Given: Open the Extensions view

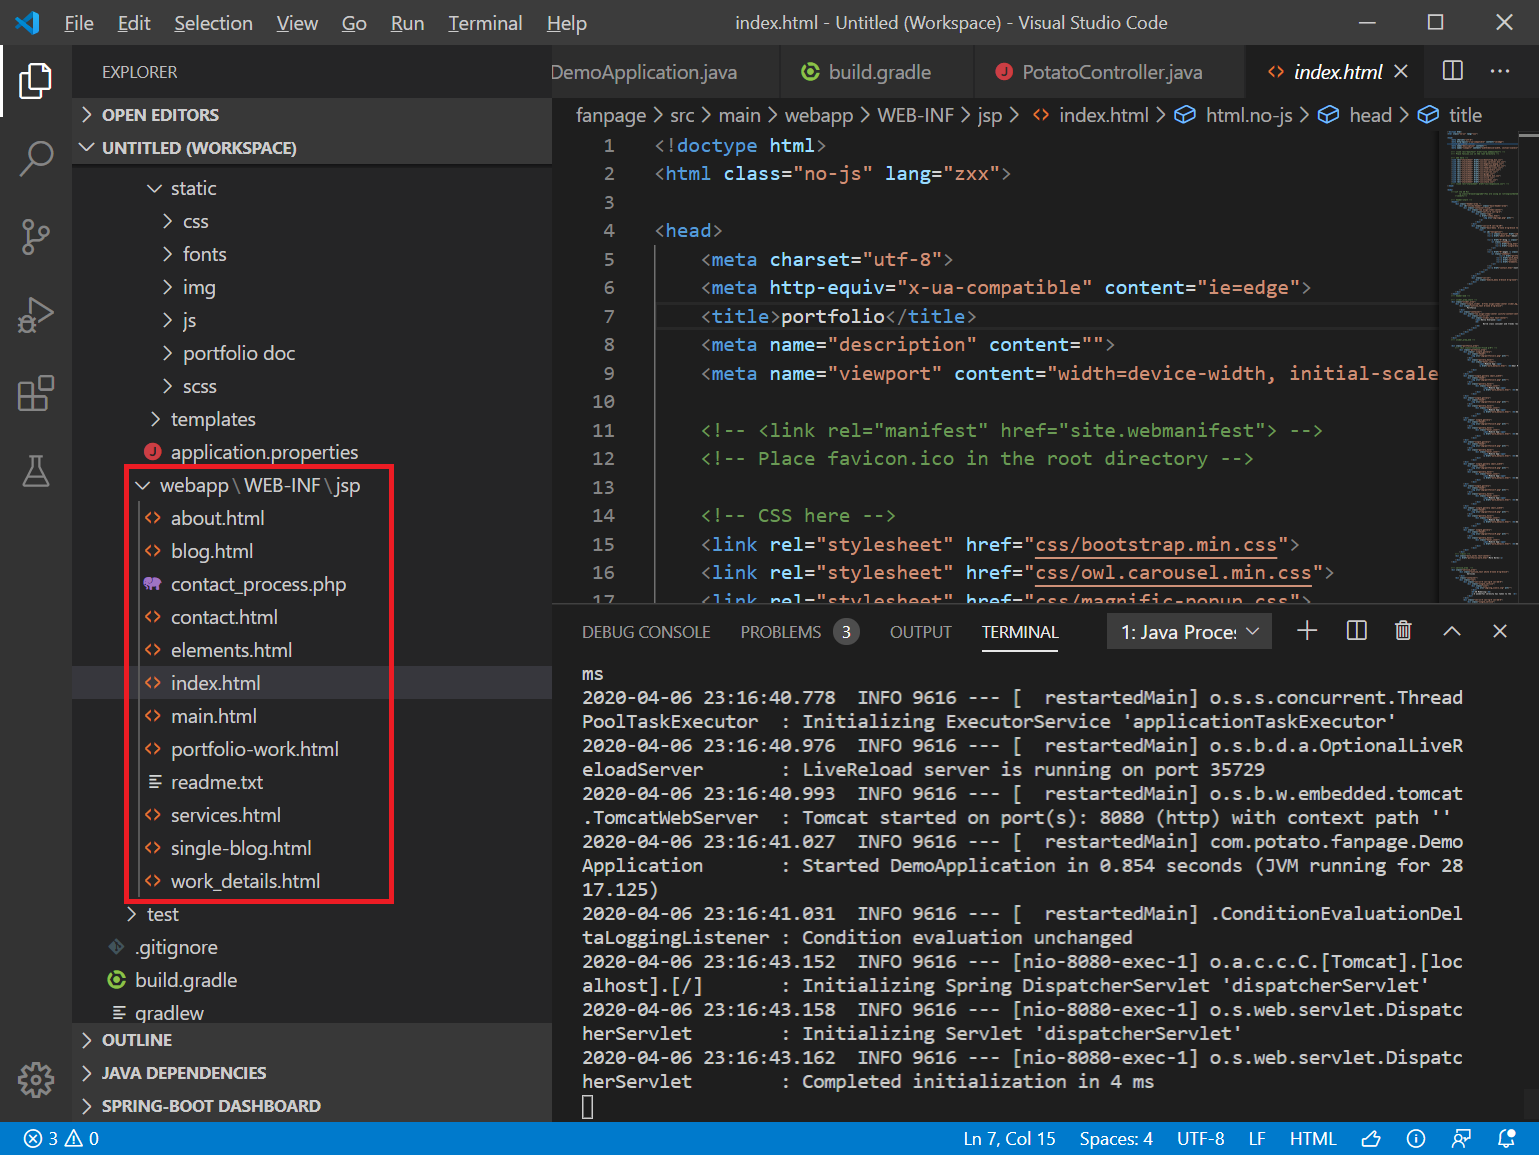Looking at the screenshot, I should tap(35, 393).
